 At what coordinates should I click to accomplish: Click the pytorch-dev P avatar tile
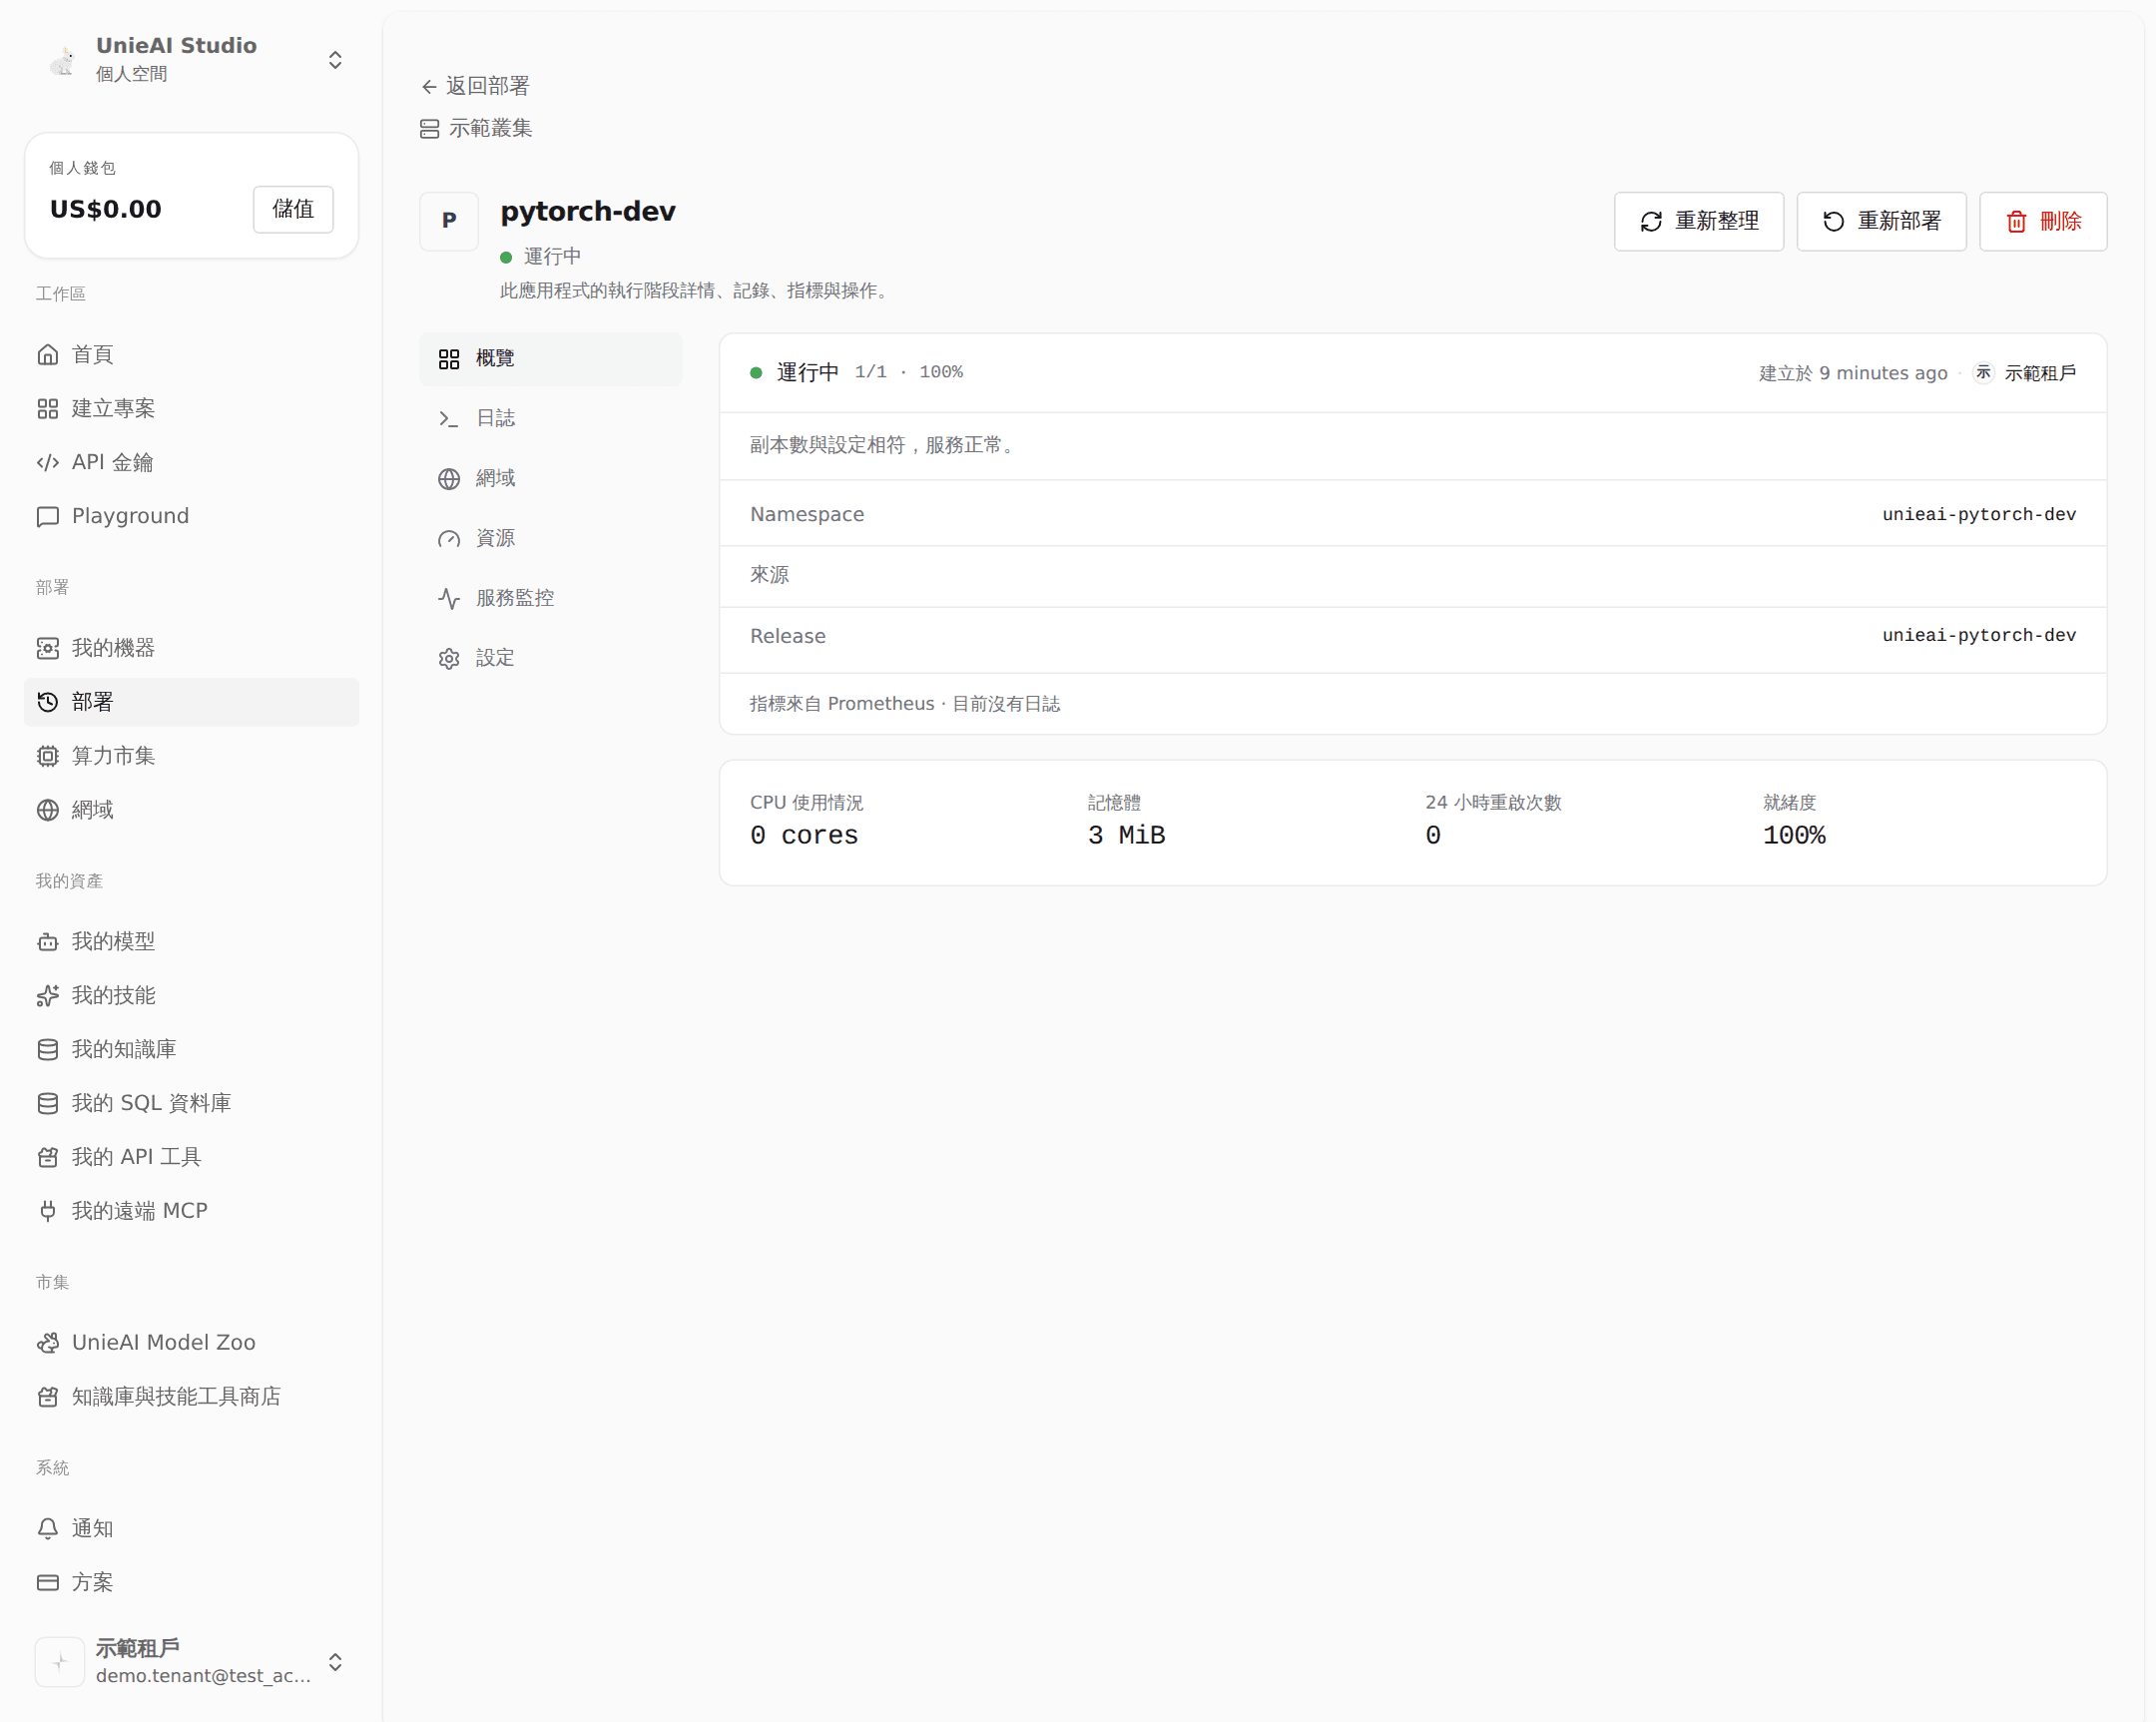click(449, 221)
